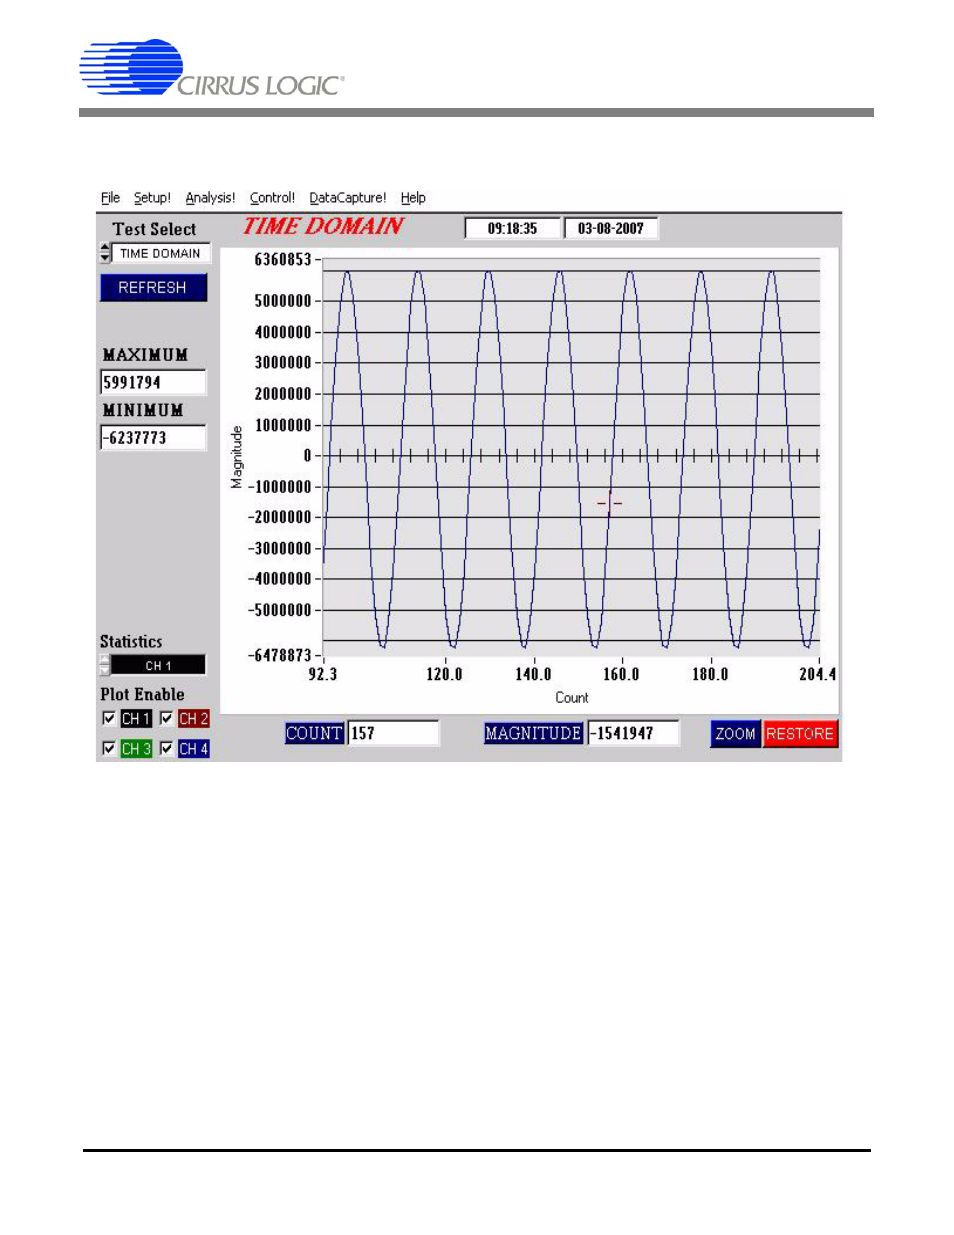Image resolution: width=954 pixels, height=1235 pixels.
Task: Open the Analysis! menu
Action: (x=210, y=198)
